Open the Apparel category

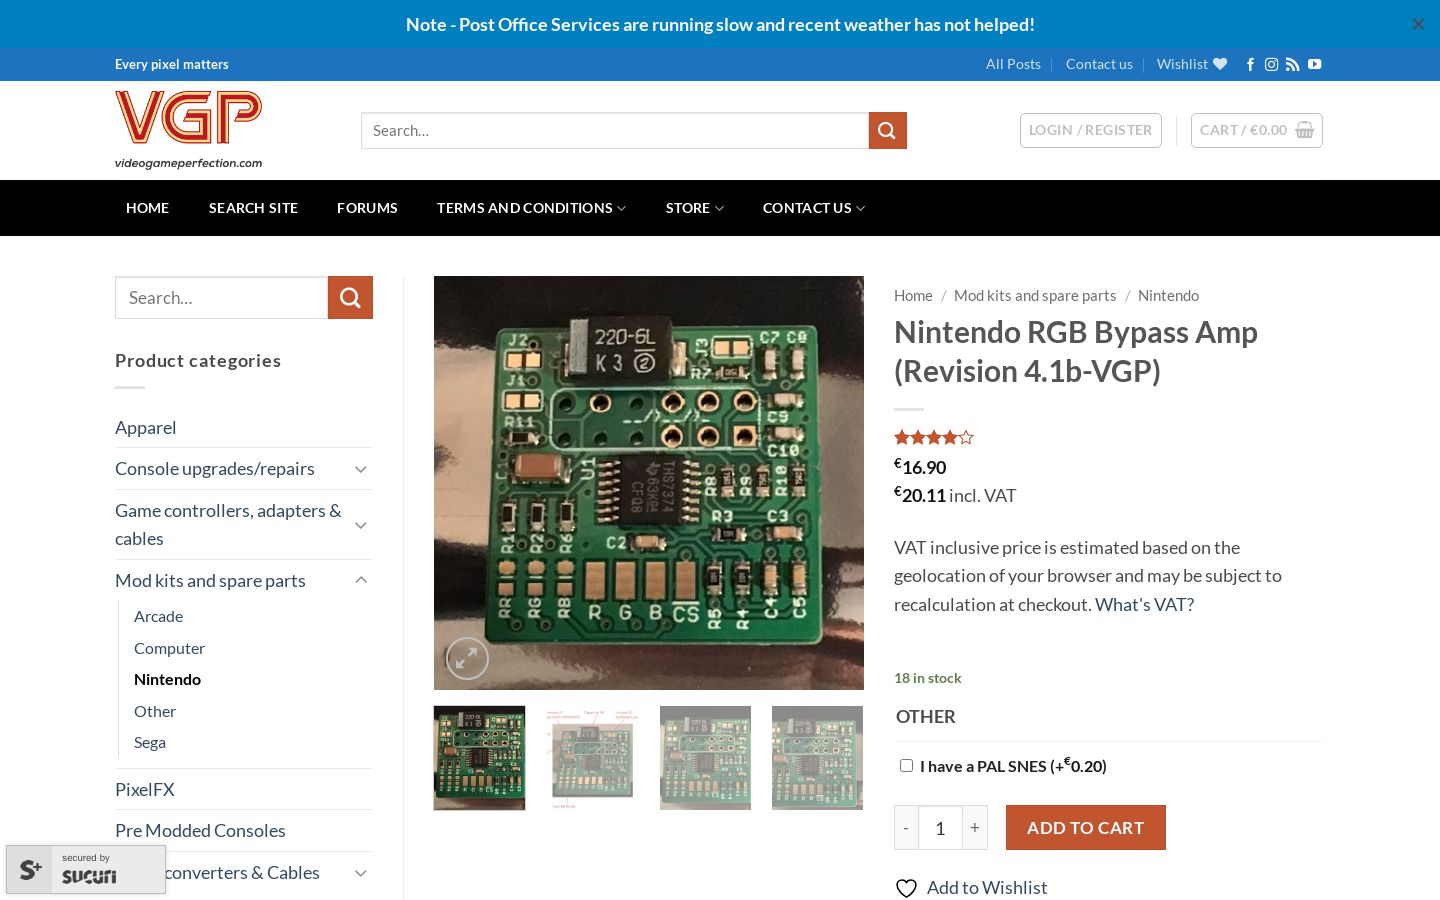click(x=145, y=427)
